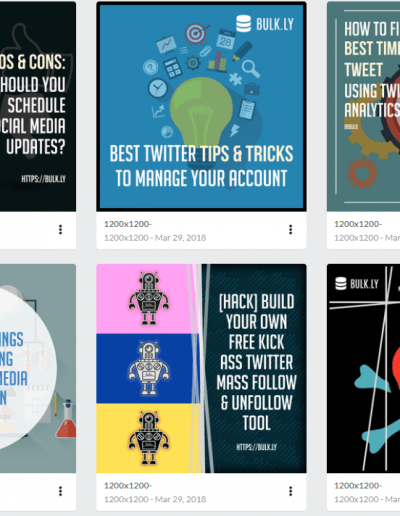Click Bulk.ly logo on skull crossbones image
Screen dimensions: 400x516
coord(357,284)
